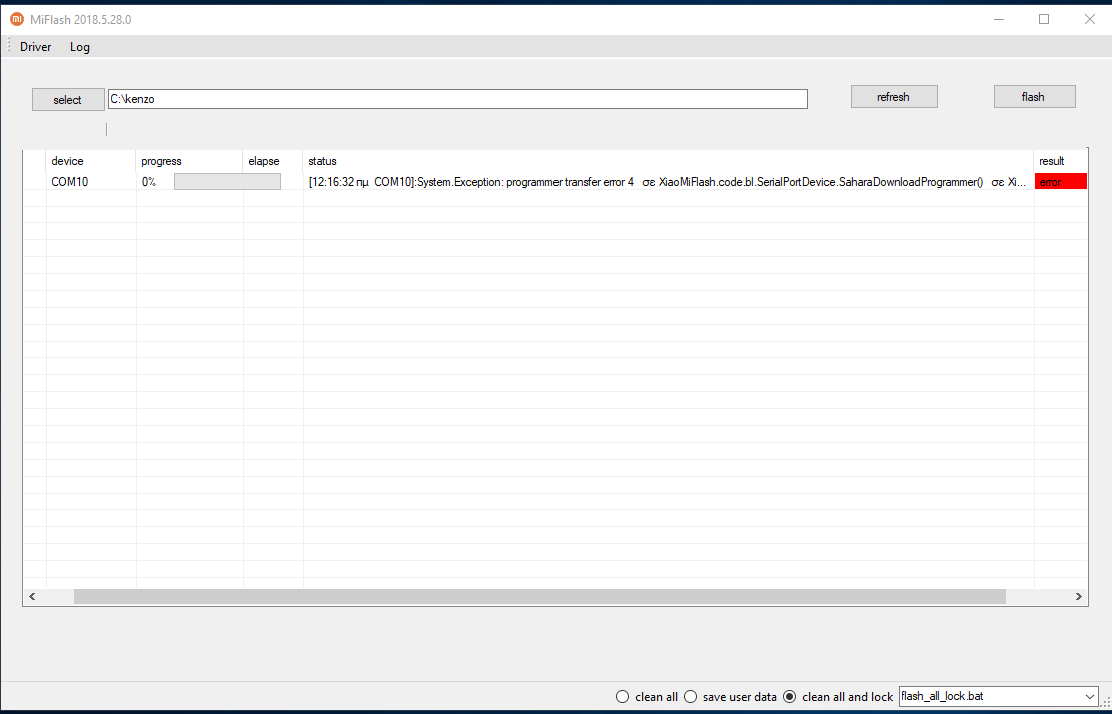Click the flash button
The image size is (1112, 714).
[1034, 97]
